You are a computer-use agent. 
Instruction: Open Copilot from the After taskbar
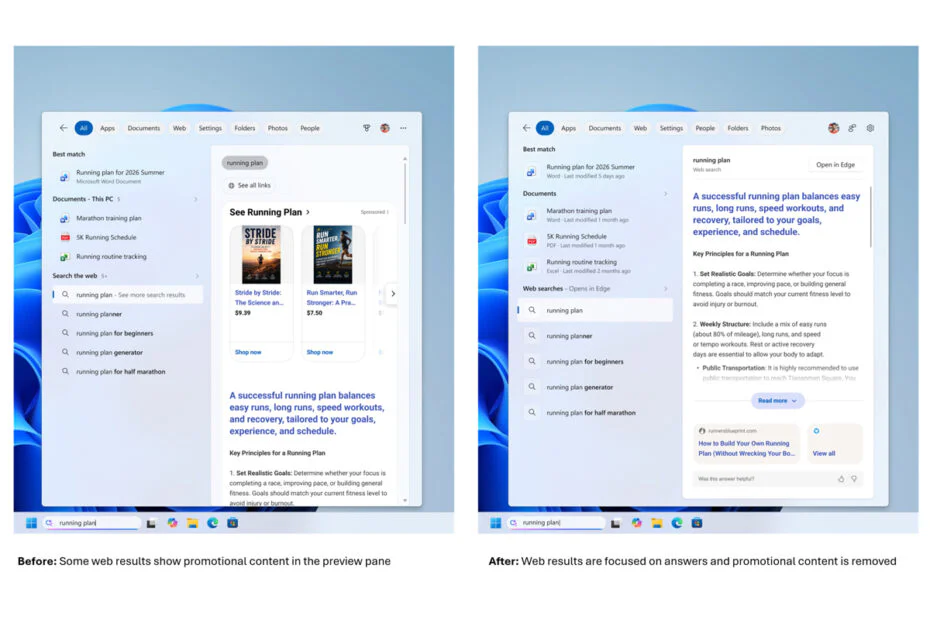pos(636,523)
